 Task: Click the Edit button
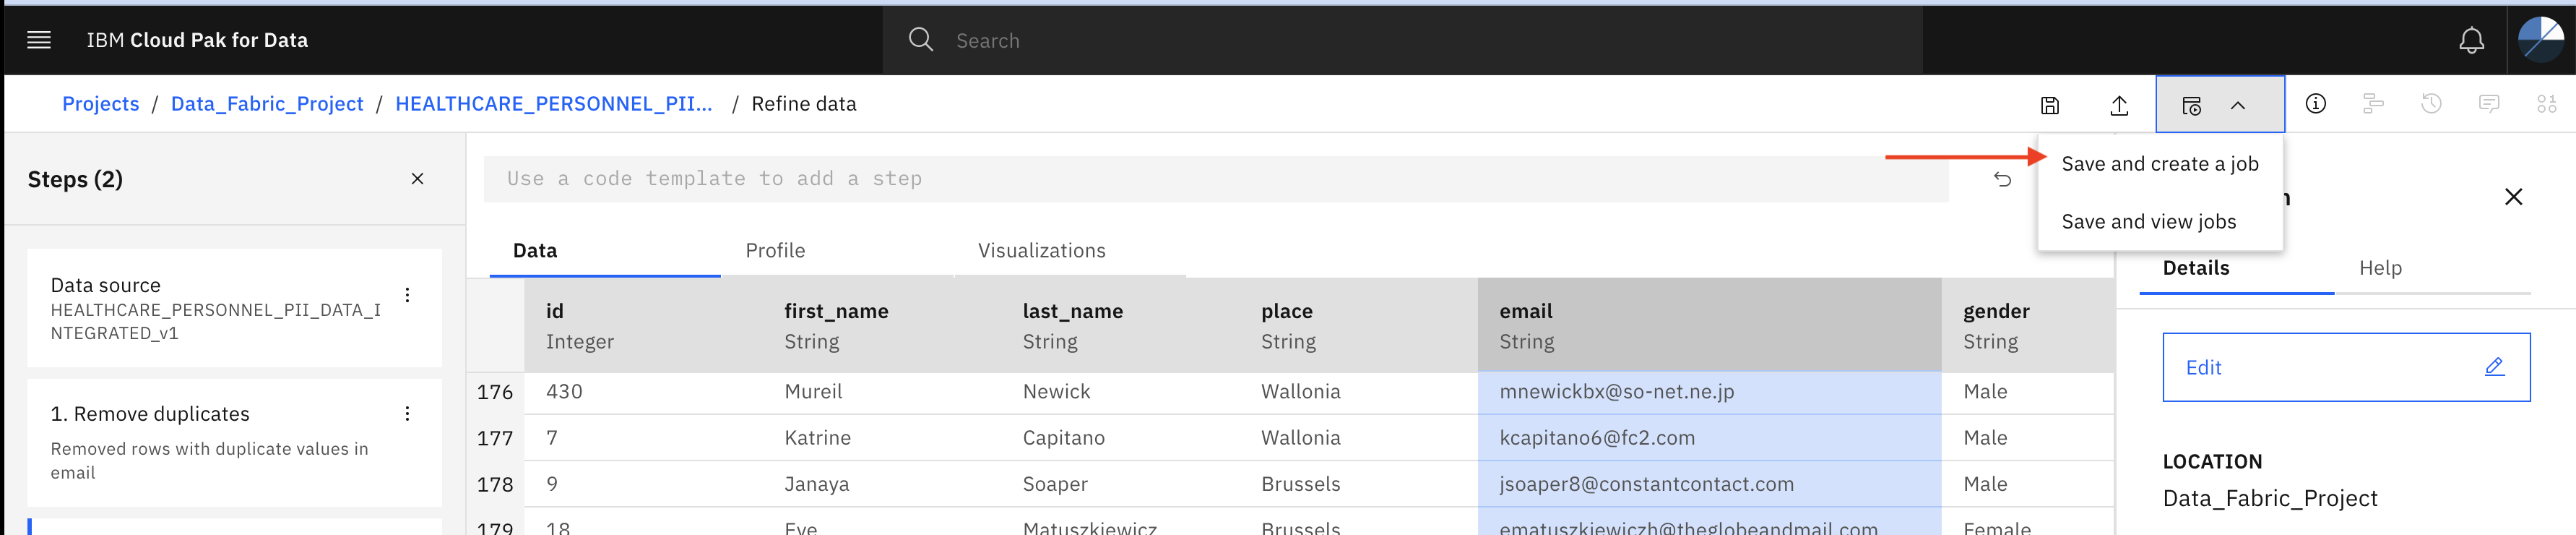[2346, 367]
